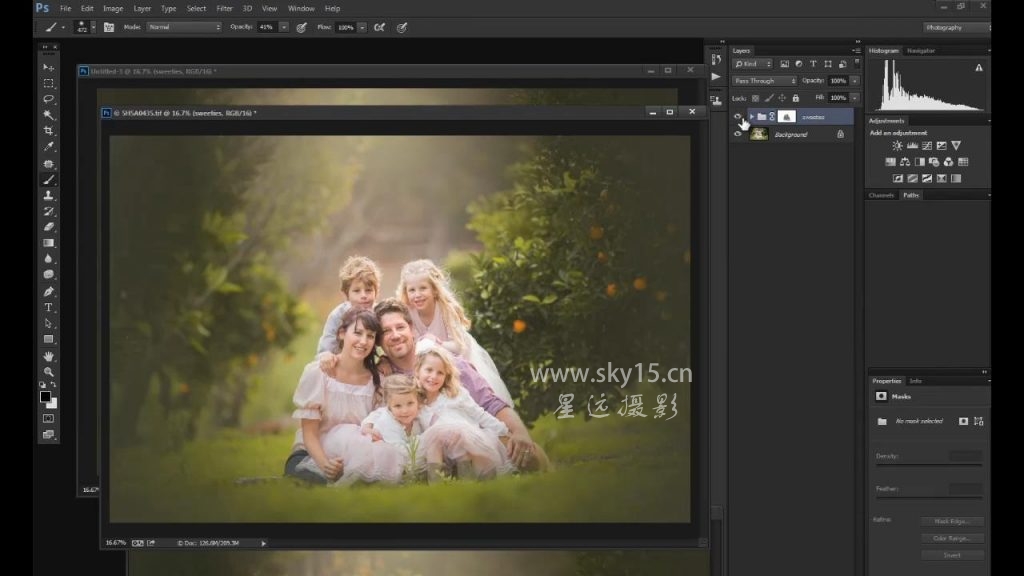Switch to the Navigator tab
This screenshot has height=576, width=1024.
click(x=921, y=50)
